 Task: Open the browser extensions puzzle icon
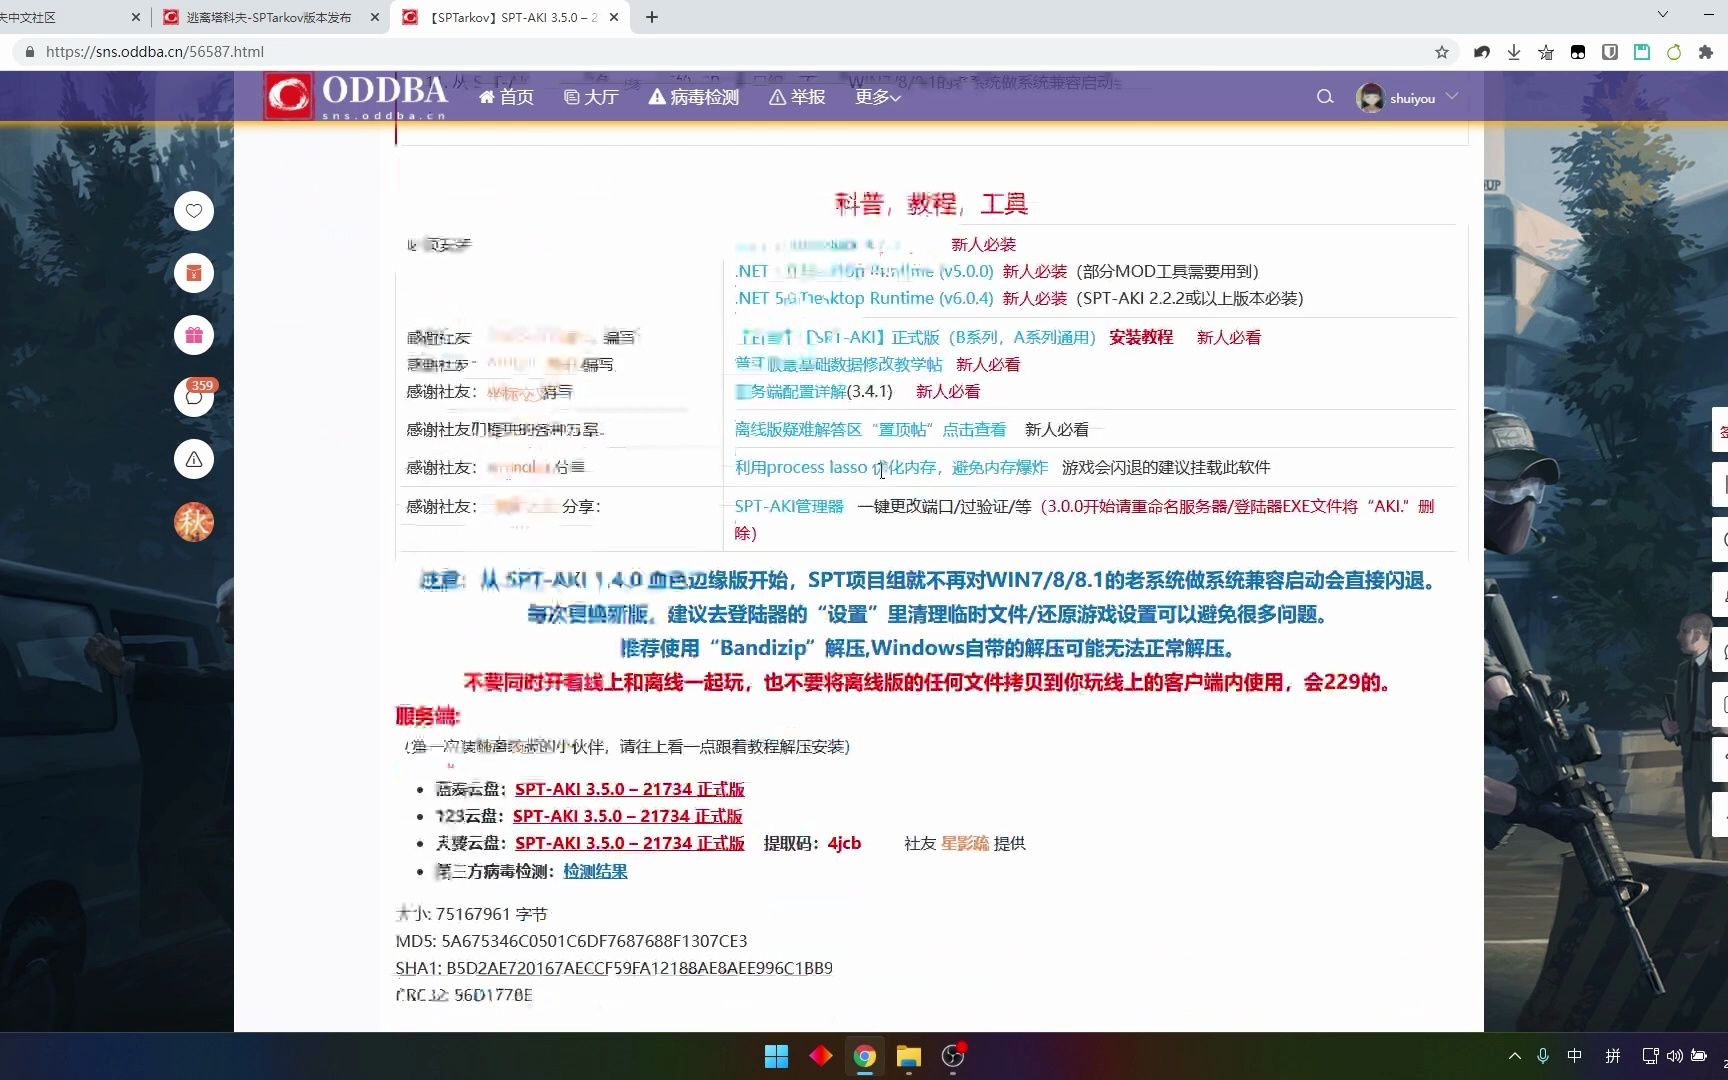[x=1706, y=52]
